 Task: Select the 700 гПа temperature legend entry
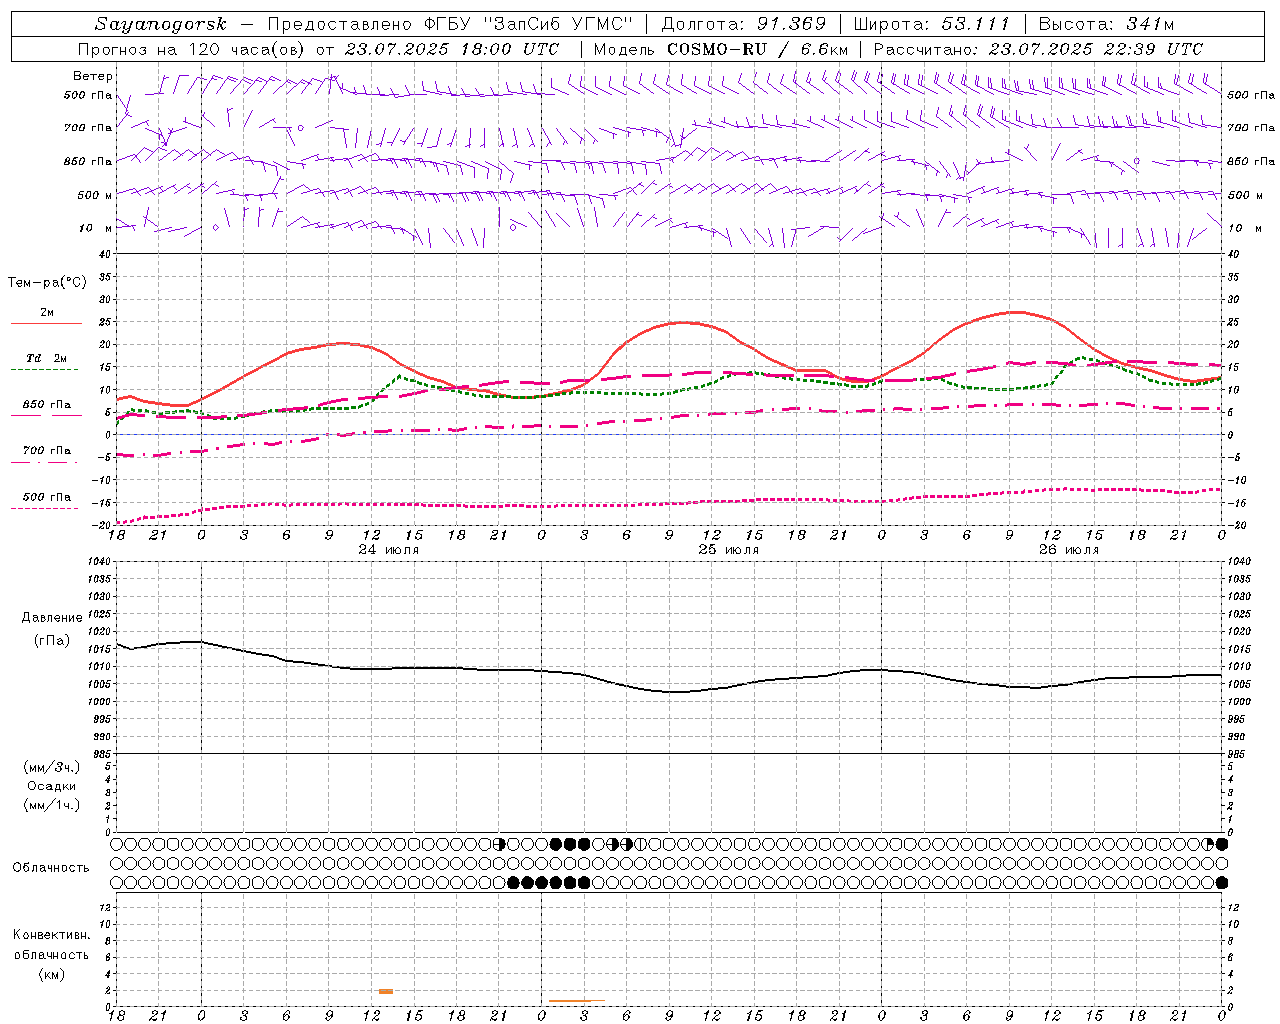(x=47, y=451)
